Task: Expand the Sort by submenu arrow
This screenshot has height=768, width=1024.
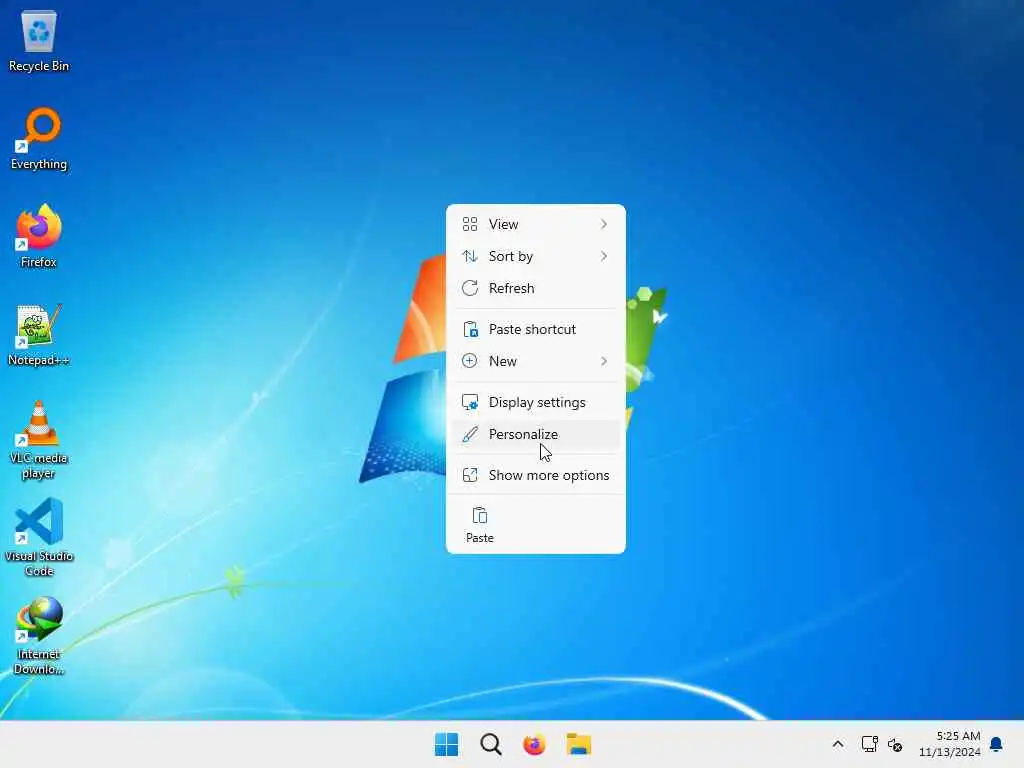Action: point(604,256)
